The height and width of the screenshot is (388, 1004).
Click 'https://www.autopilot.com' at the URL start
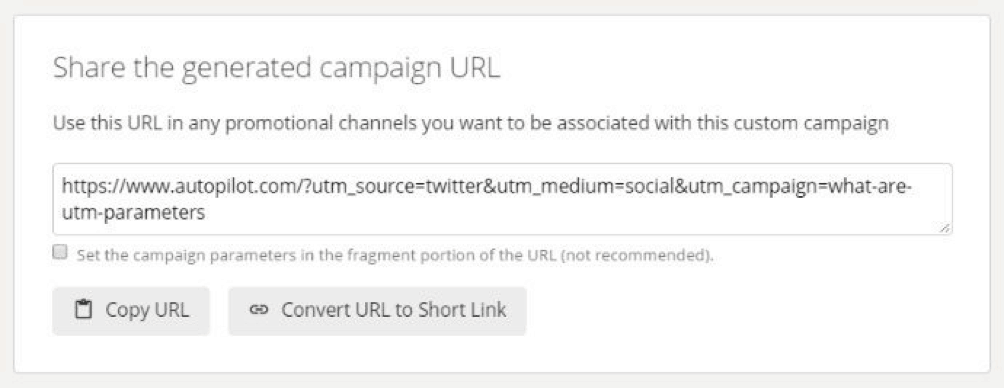(x=166, y=188)
